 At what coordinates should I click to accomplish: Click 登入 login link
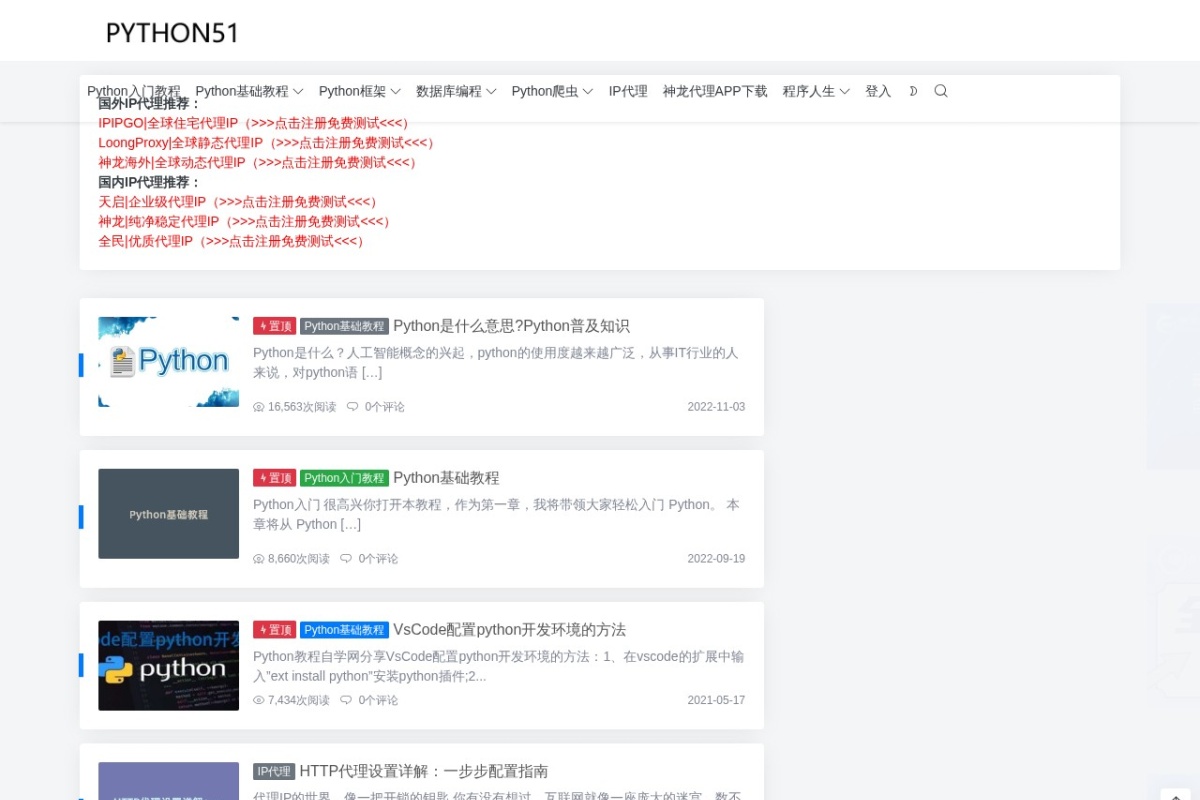[878, 91]
